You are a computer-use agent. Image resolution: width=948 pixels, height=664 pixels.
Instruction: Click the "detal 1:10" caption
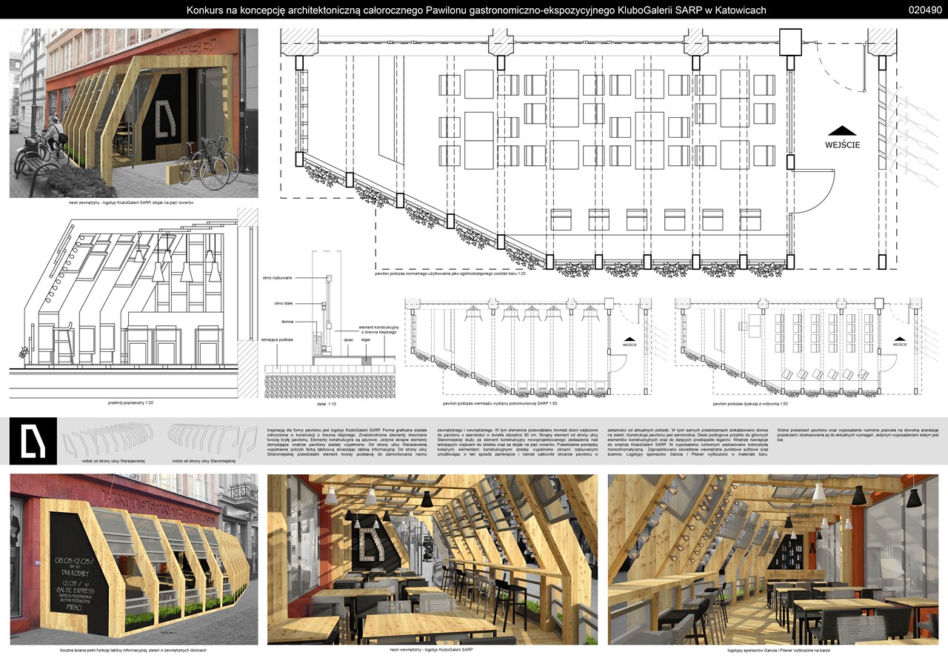tap(325, 403)
